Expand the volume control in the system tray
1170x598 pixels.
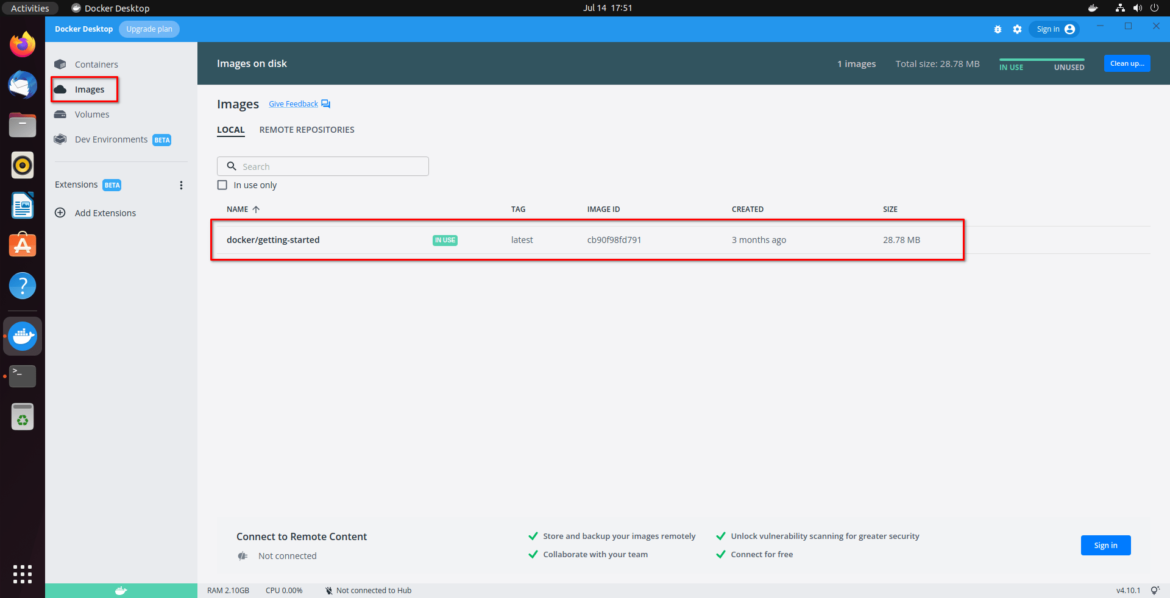tap(1137, 7)
